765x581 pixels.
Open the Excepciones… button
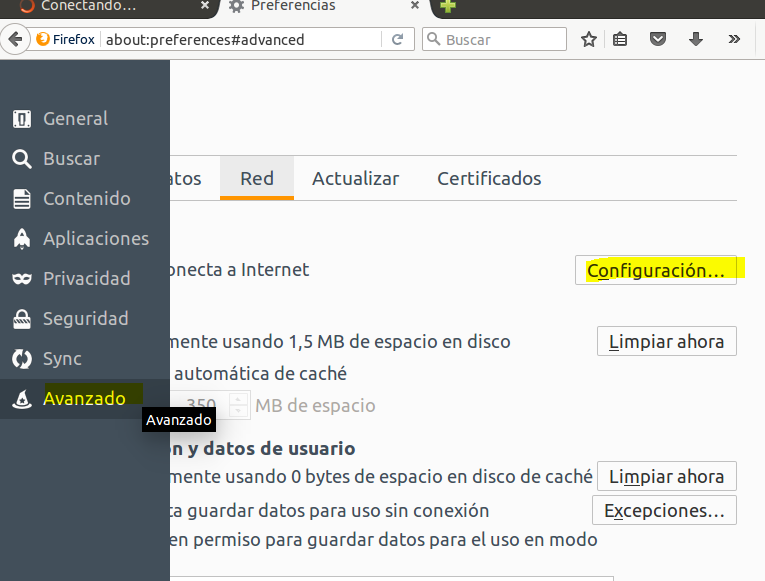tap(664, 510)
